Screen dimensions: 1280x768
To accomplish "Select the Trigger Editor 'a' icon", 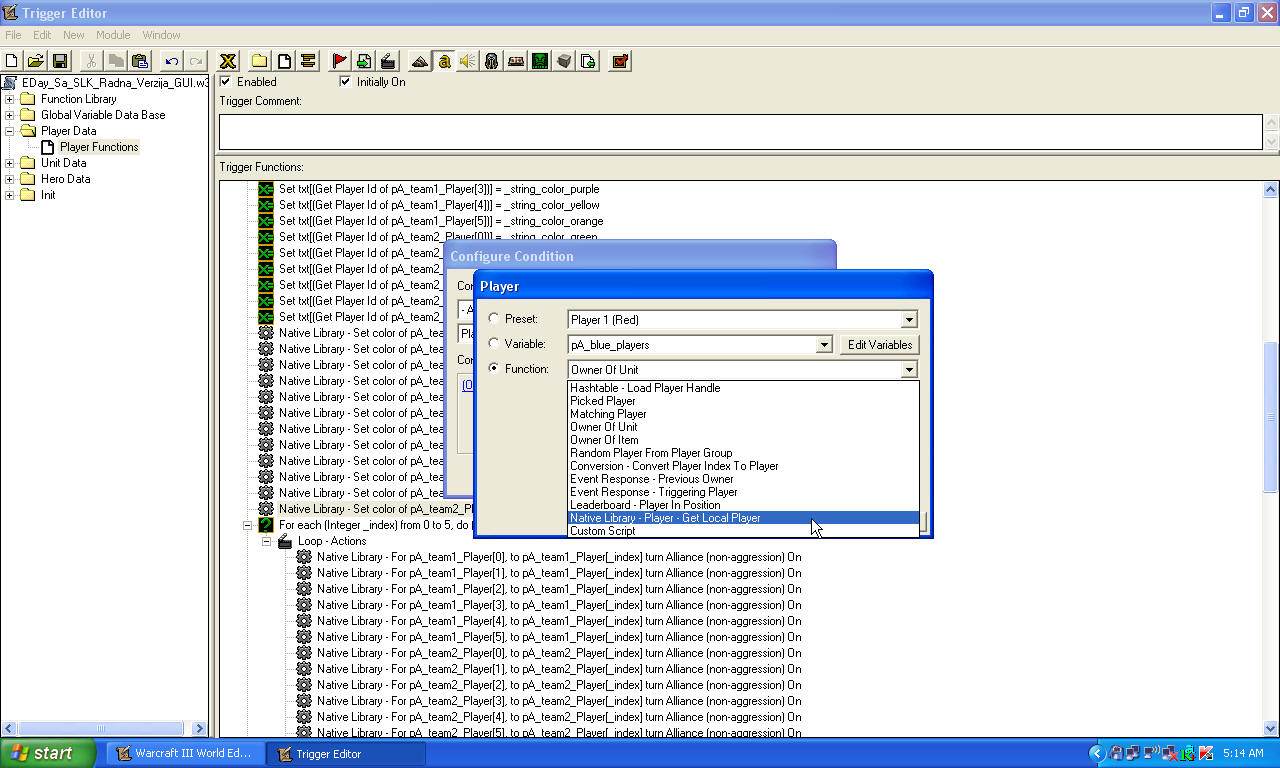I will (x=444, y=61).
